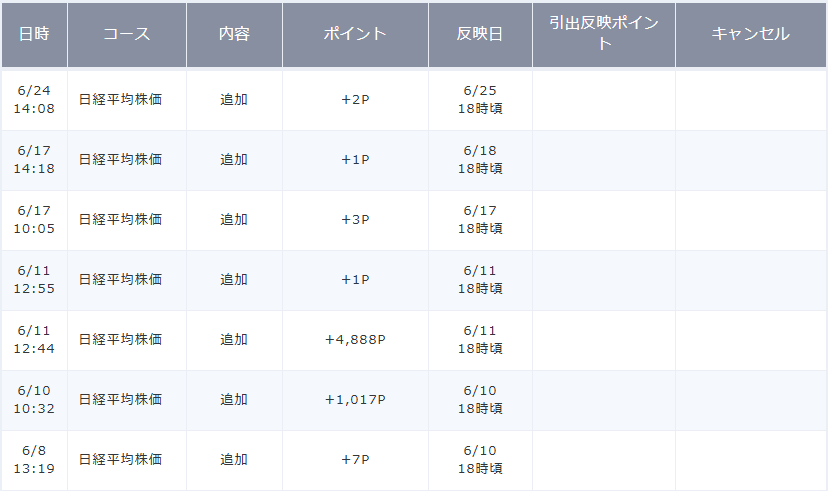Select the 6/24 14:08 date cell
Screen dimensions: 828x491
click(34, 100)
